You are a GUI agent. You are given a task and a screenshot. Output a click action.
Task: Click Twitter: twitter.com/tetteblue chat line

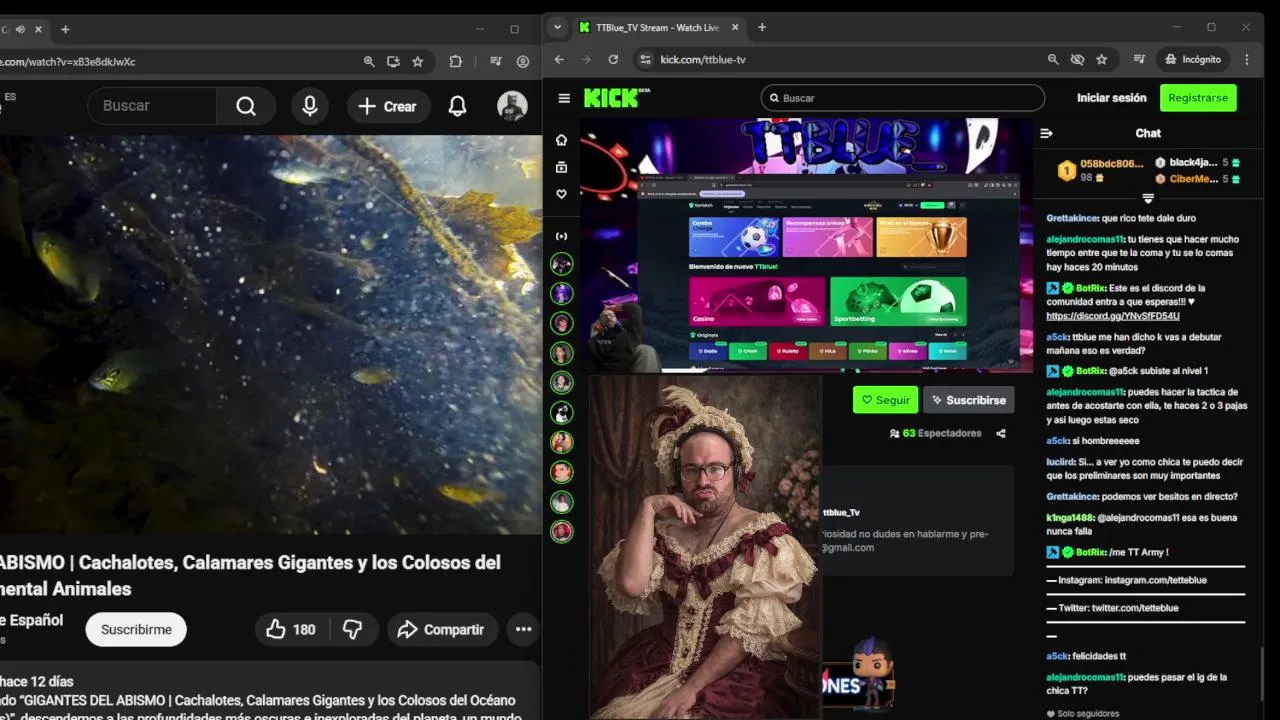pos(1112,608)
